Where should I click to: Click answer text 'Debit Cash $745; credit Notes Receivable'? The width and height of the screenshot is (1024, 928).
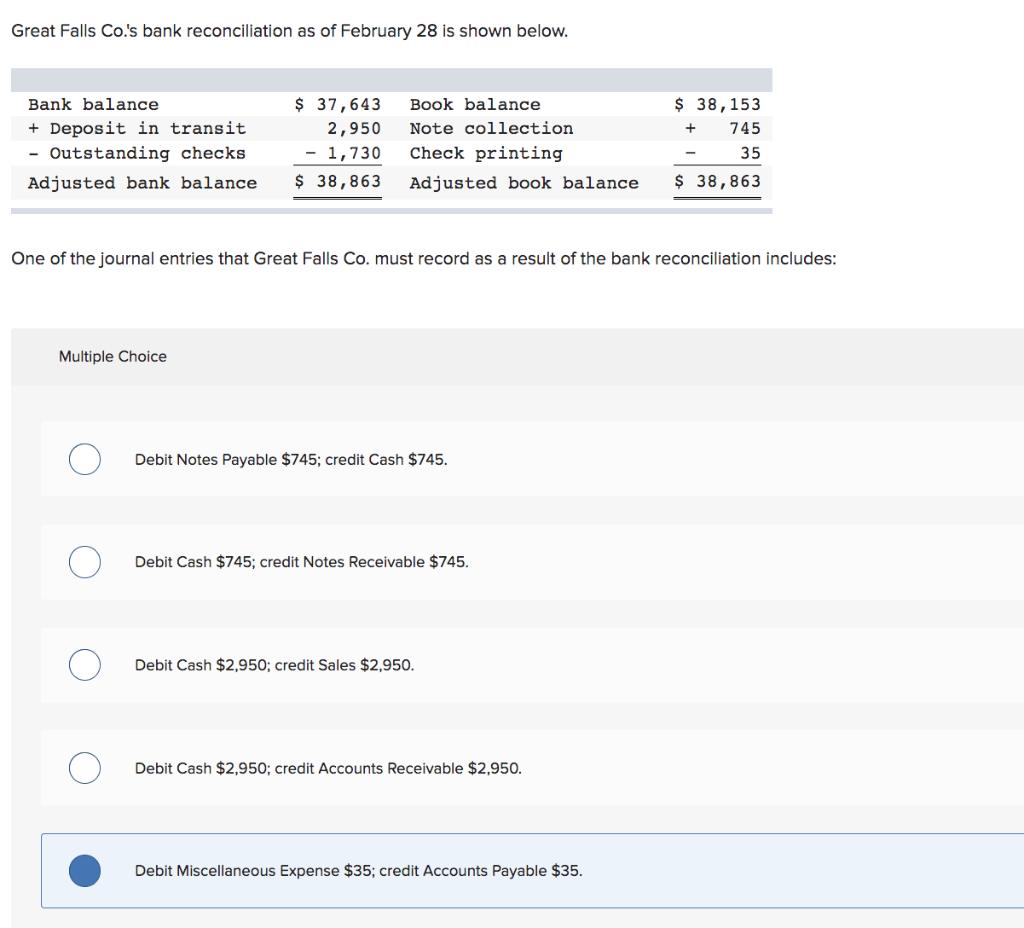(x=280, y=562)
